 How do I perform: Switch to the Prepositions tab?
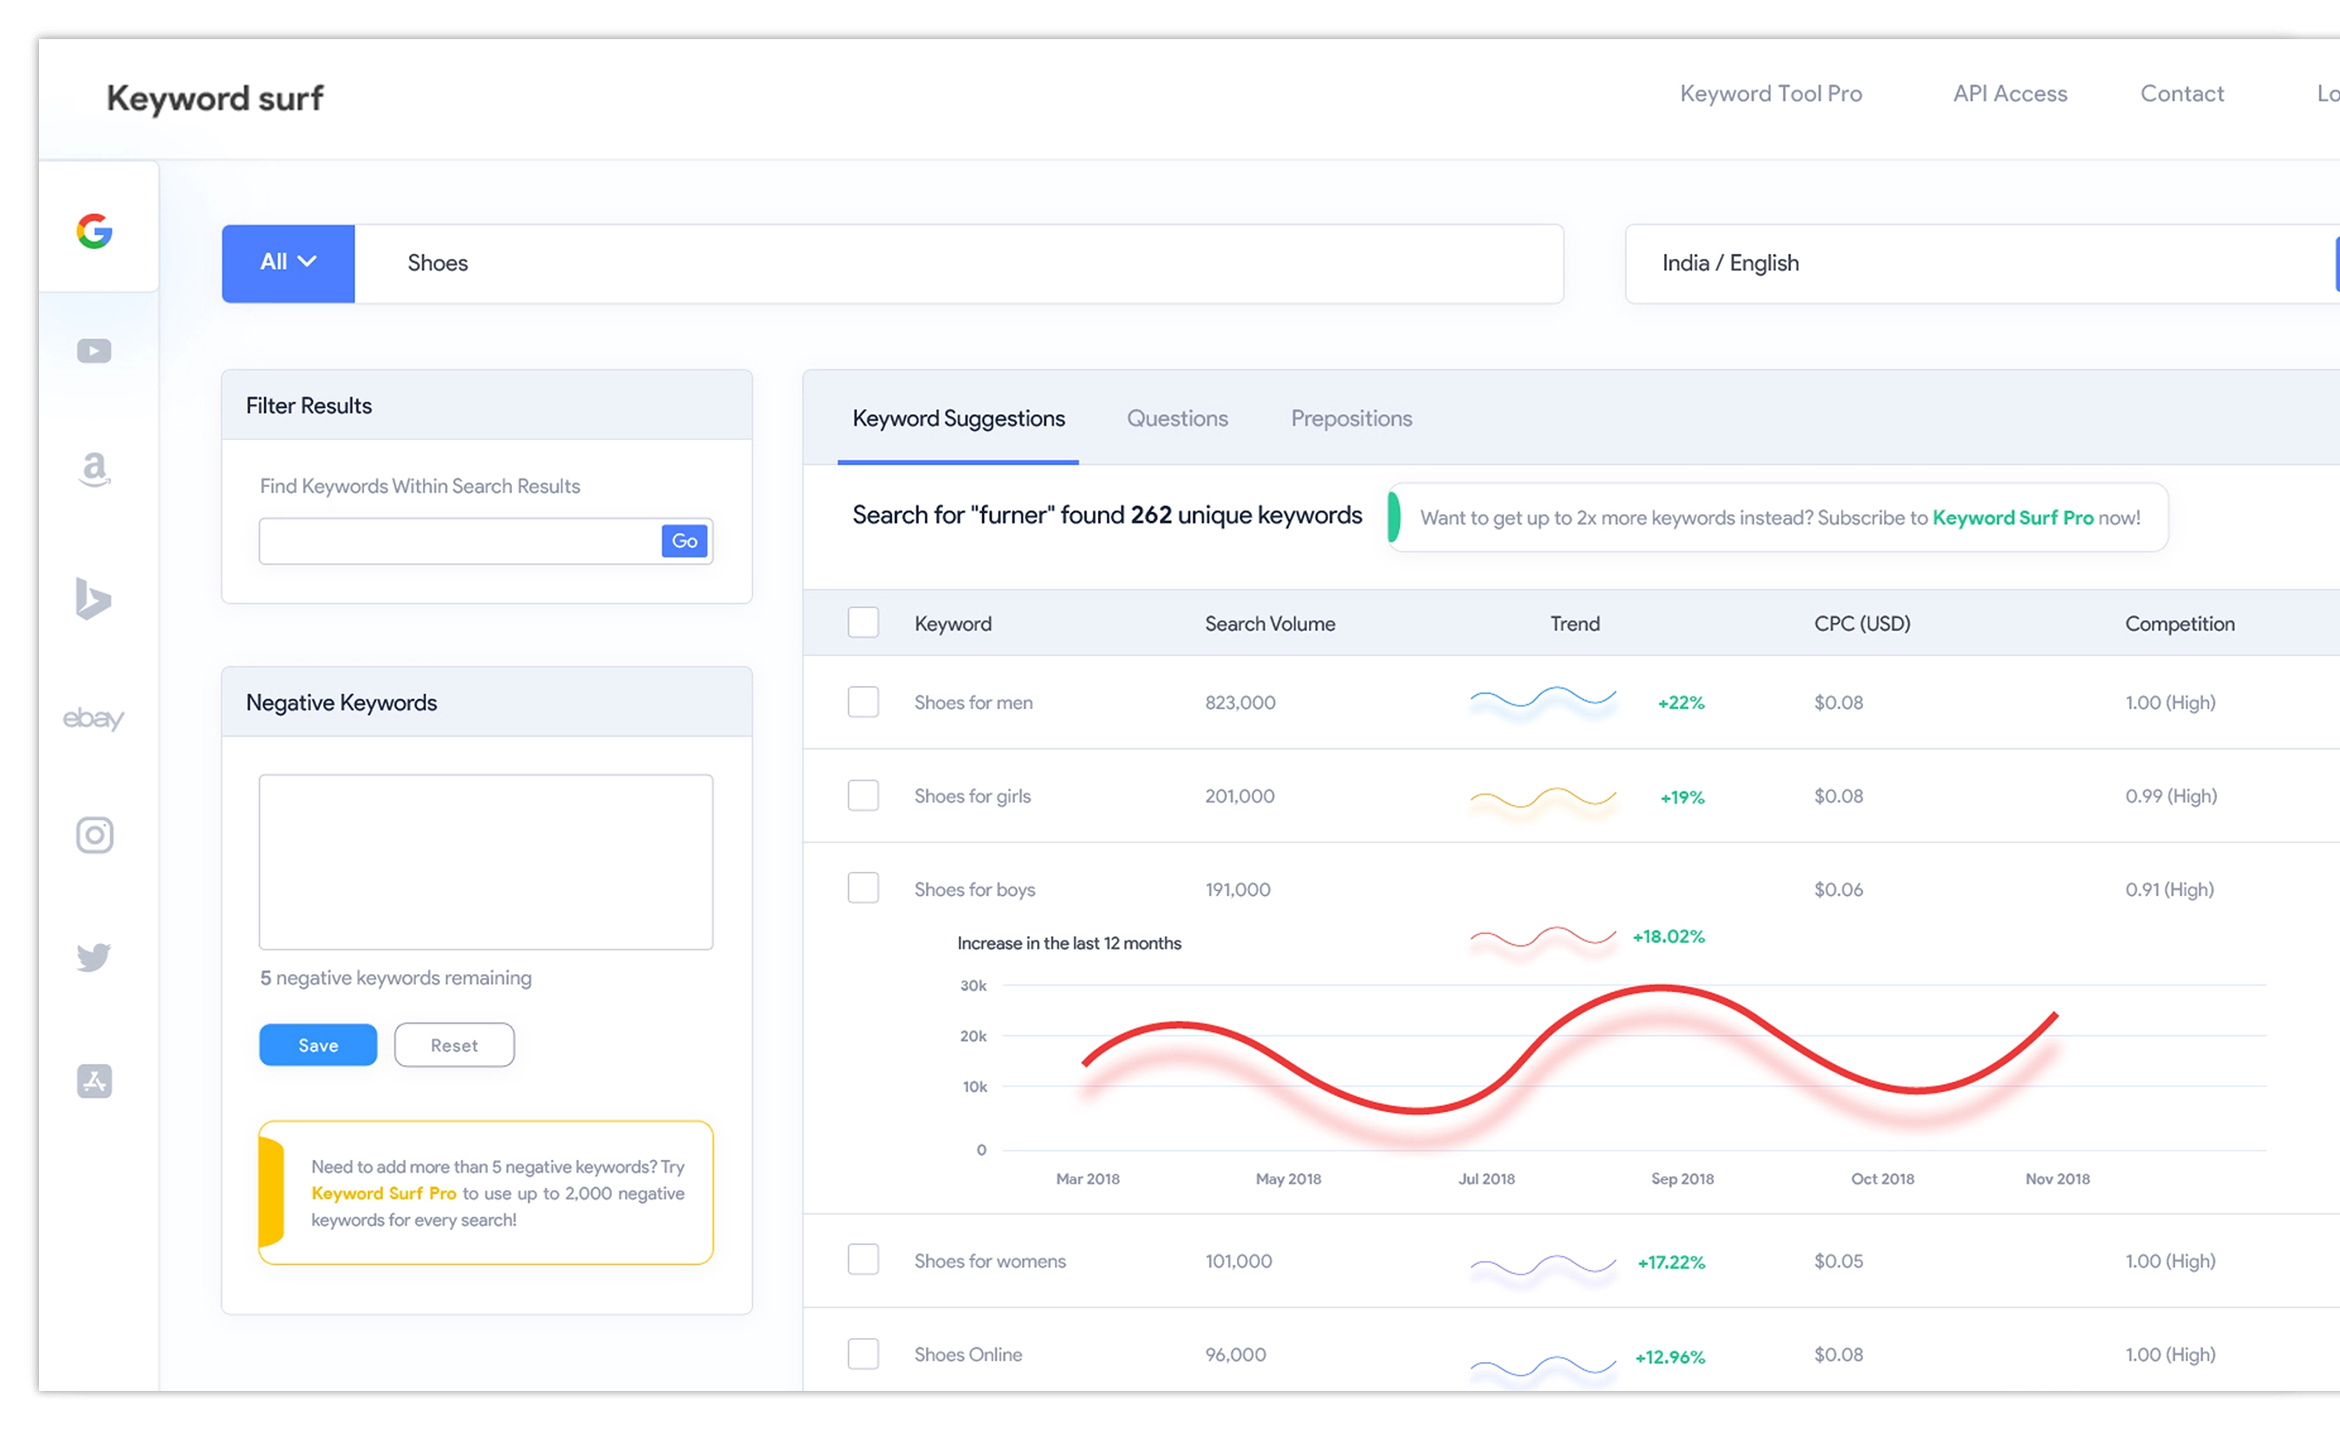point(1350,418)
